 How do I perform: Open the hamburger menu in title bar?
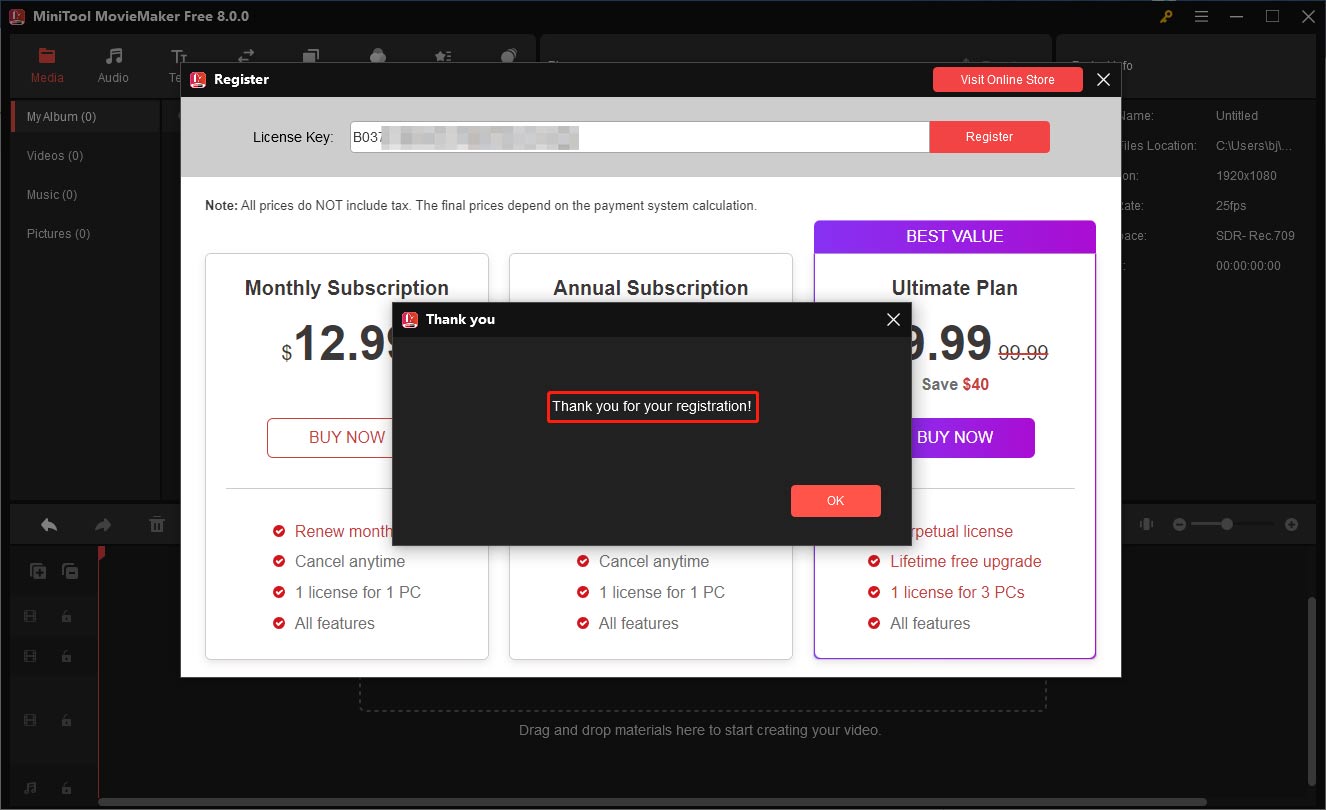click(1201, 17)
